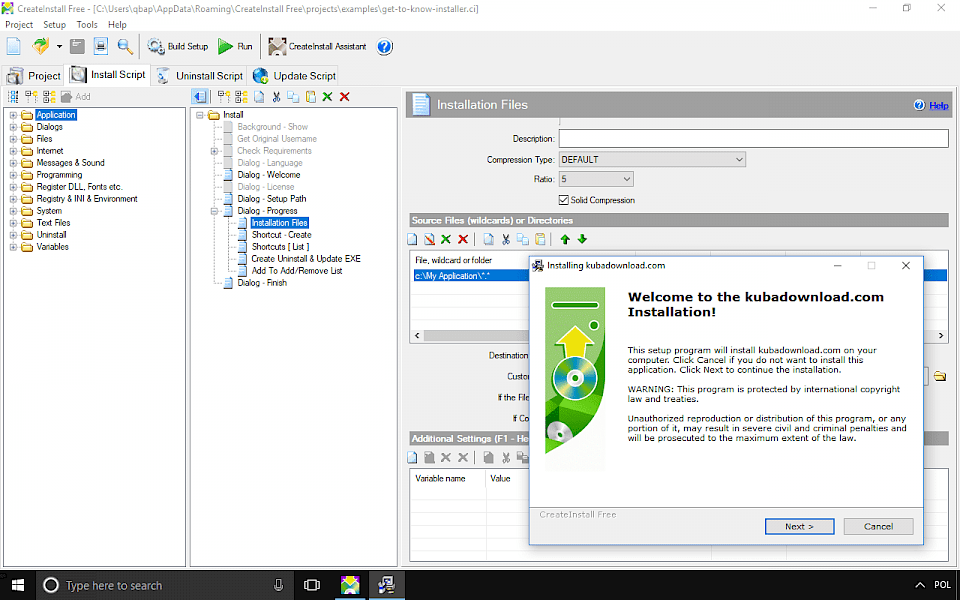Open the dropdown arrow next to Open folder icon
The width and height of the screenshot is (960, 600).
(x=59, y=47)
